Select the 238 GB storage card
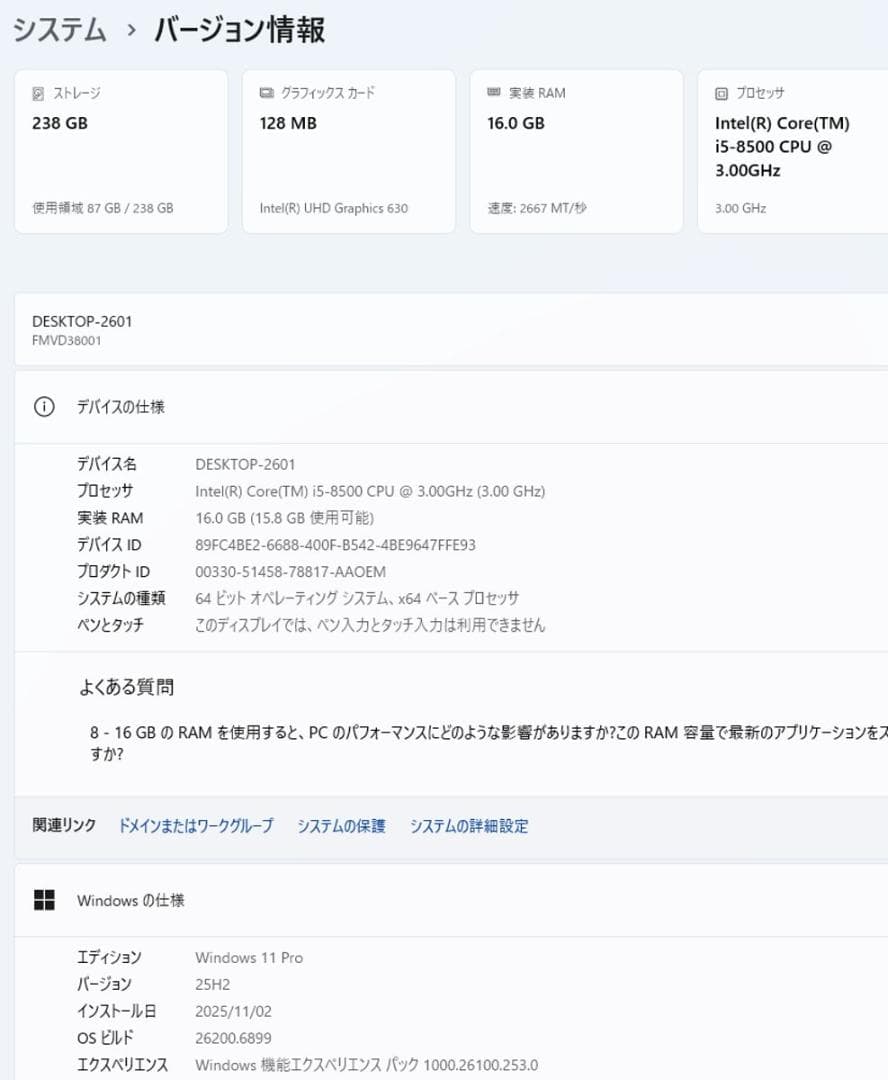 pyautogui.click(x=120, y=152)
